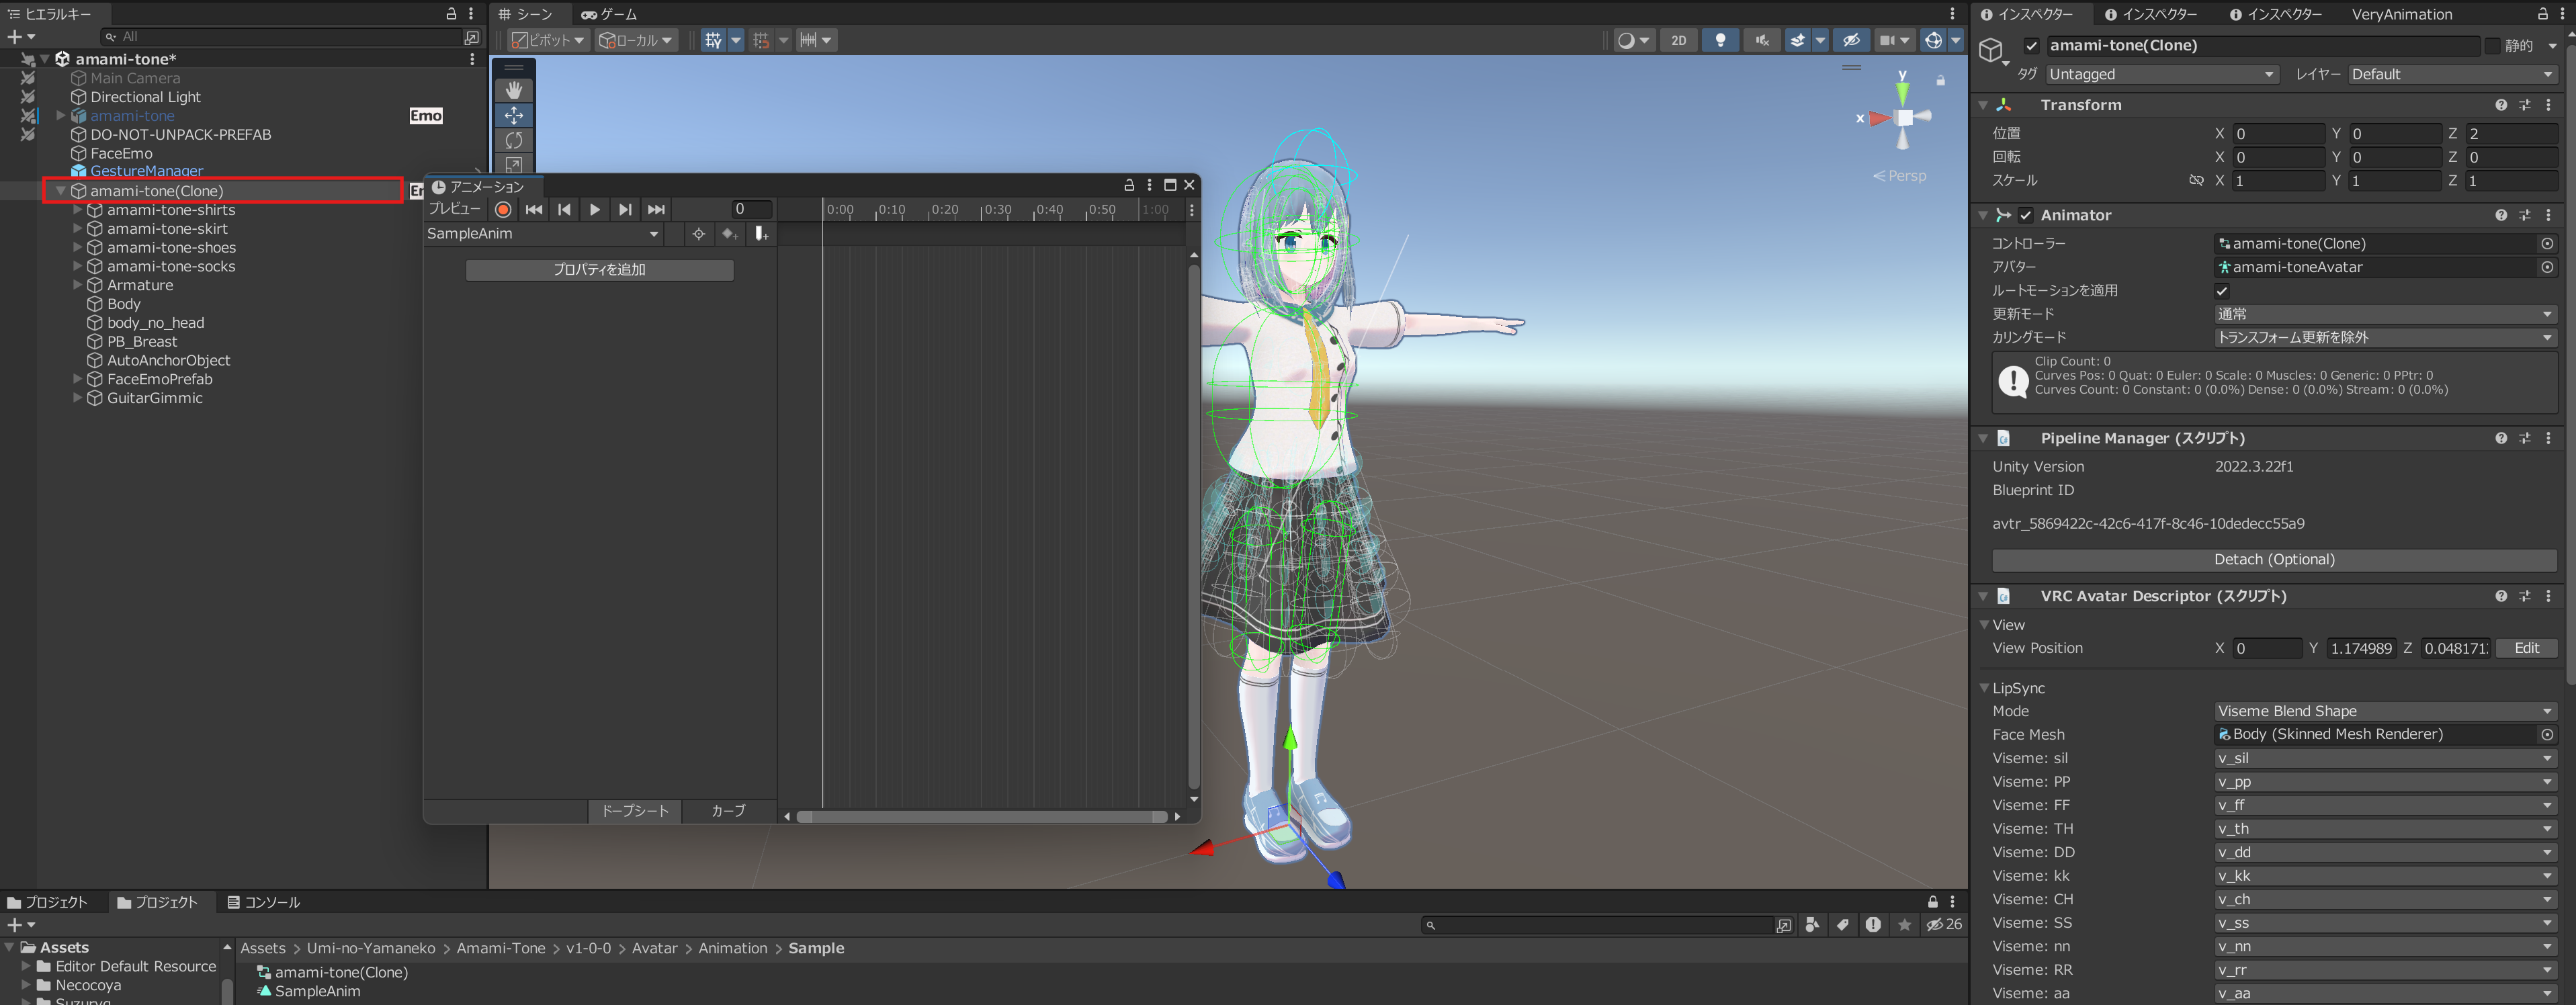The image size is (2576, 1005).
Task: Toggle Apply Root Motion checkbox
Action: pyautogui.click(x=2222, y=291)
